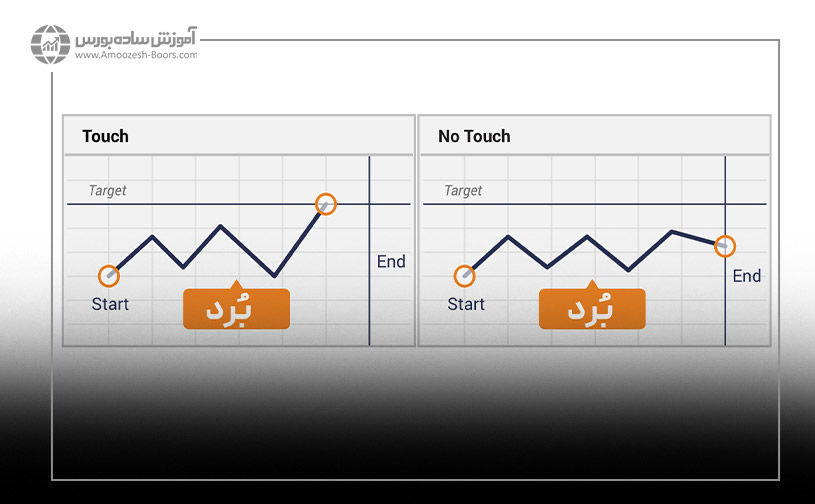
Task: Click the "Target" label in No Touch chart
Action: click(x=463, y=190)
